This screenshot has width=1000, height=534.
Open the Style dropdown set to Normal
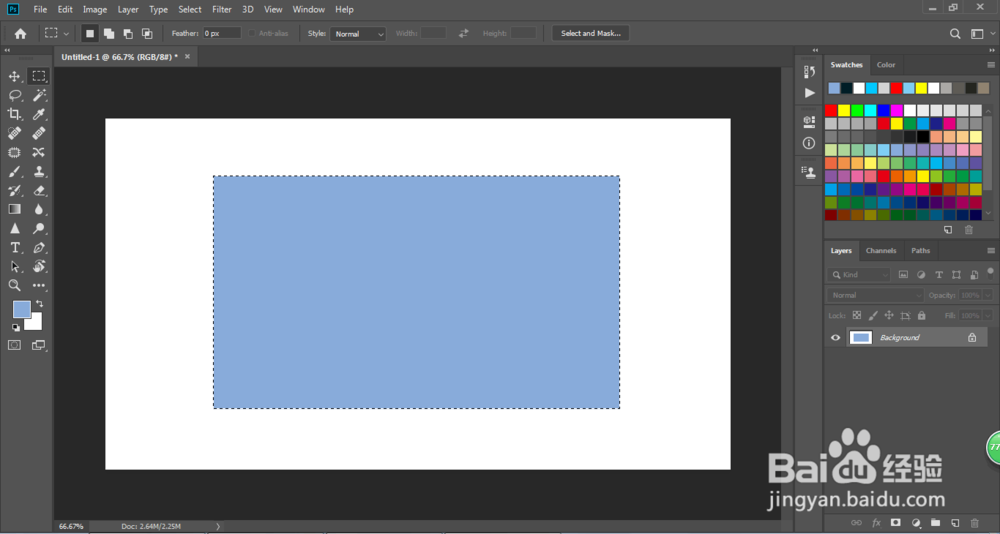pyautogui.click(x=358, y=34)
